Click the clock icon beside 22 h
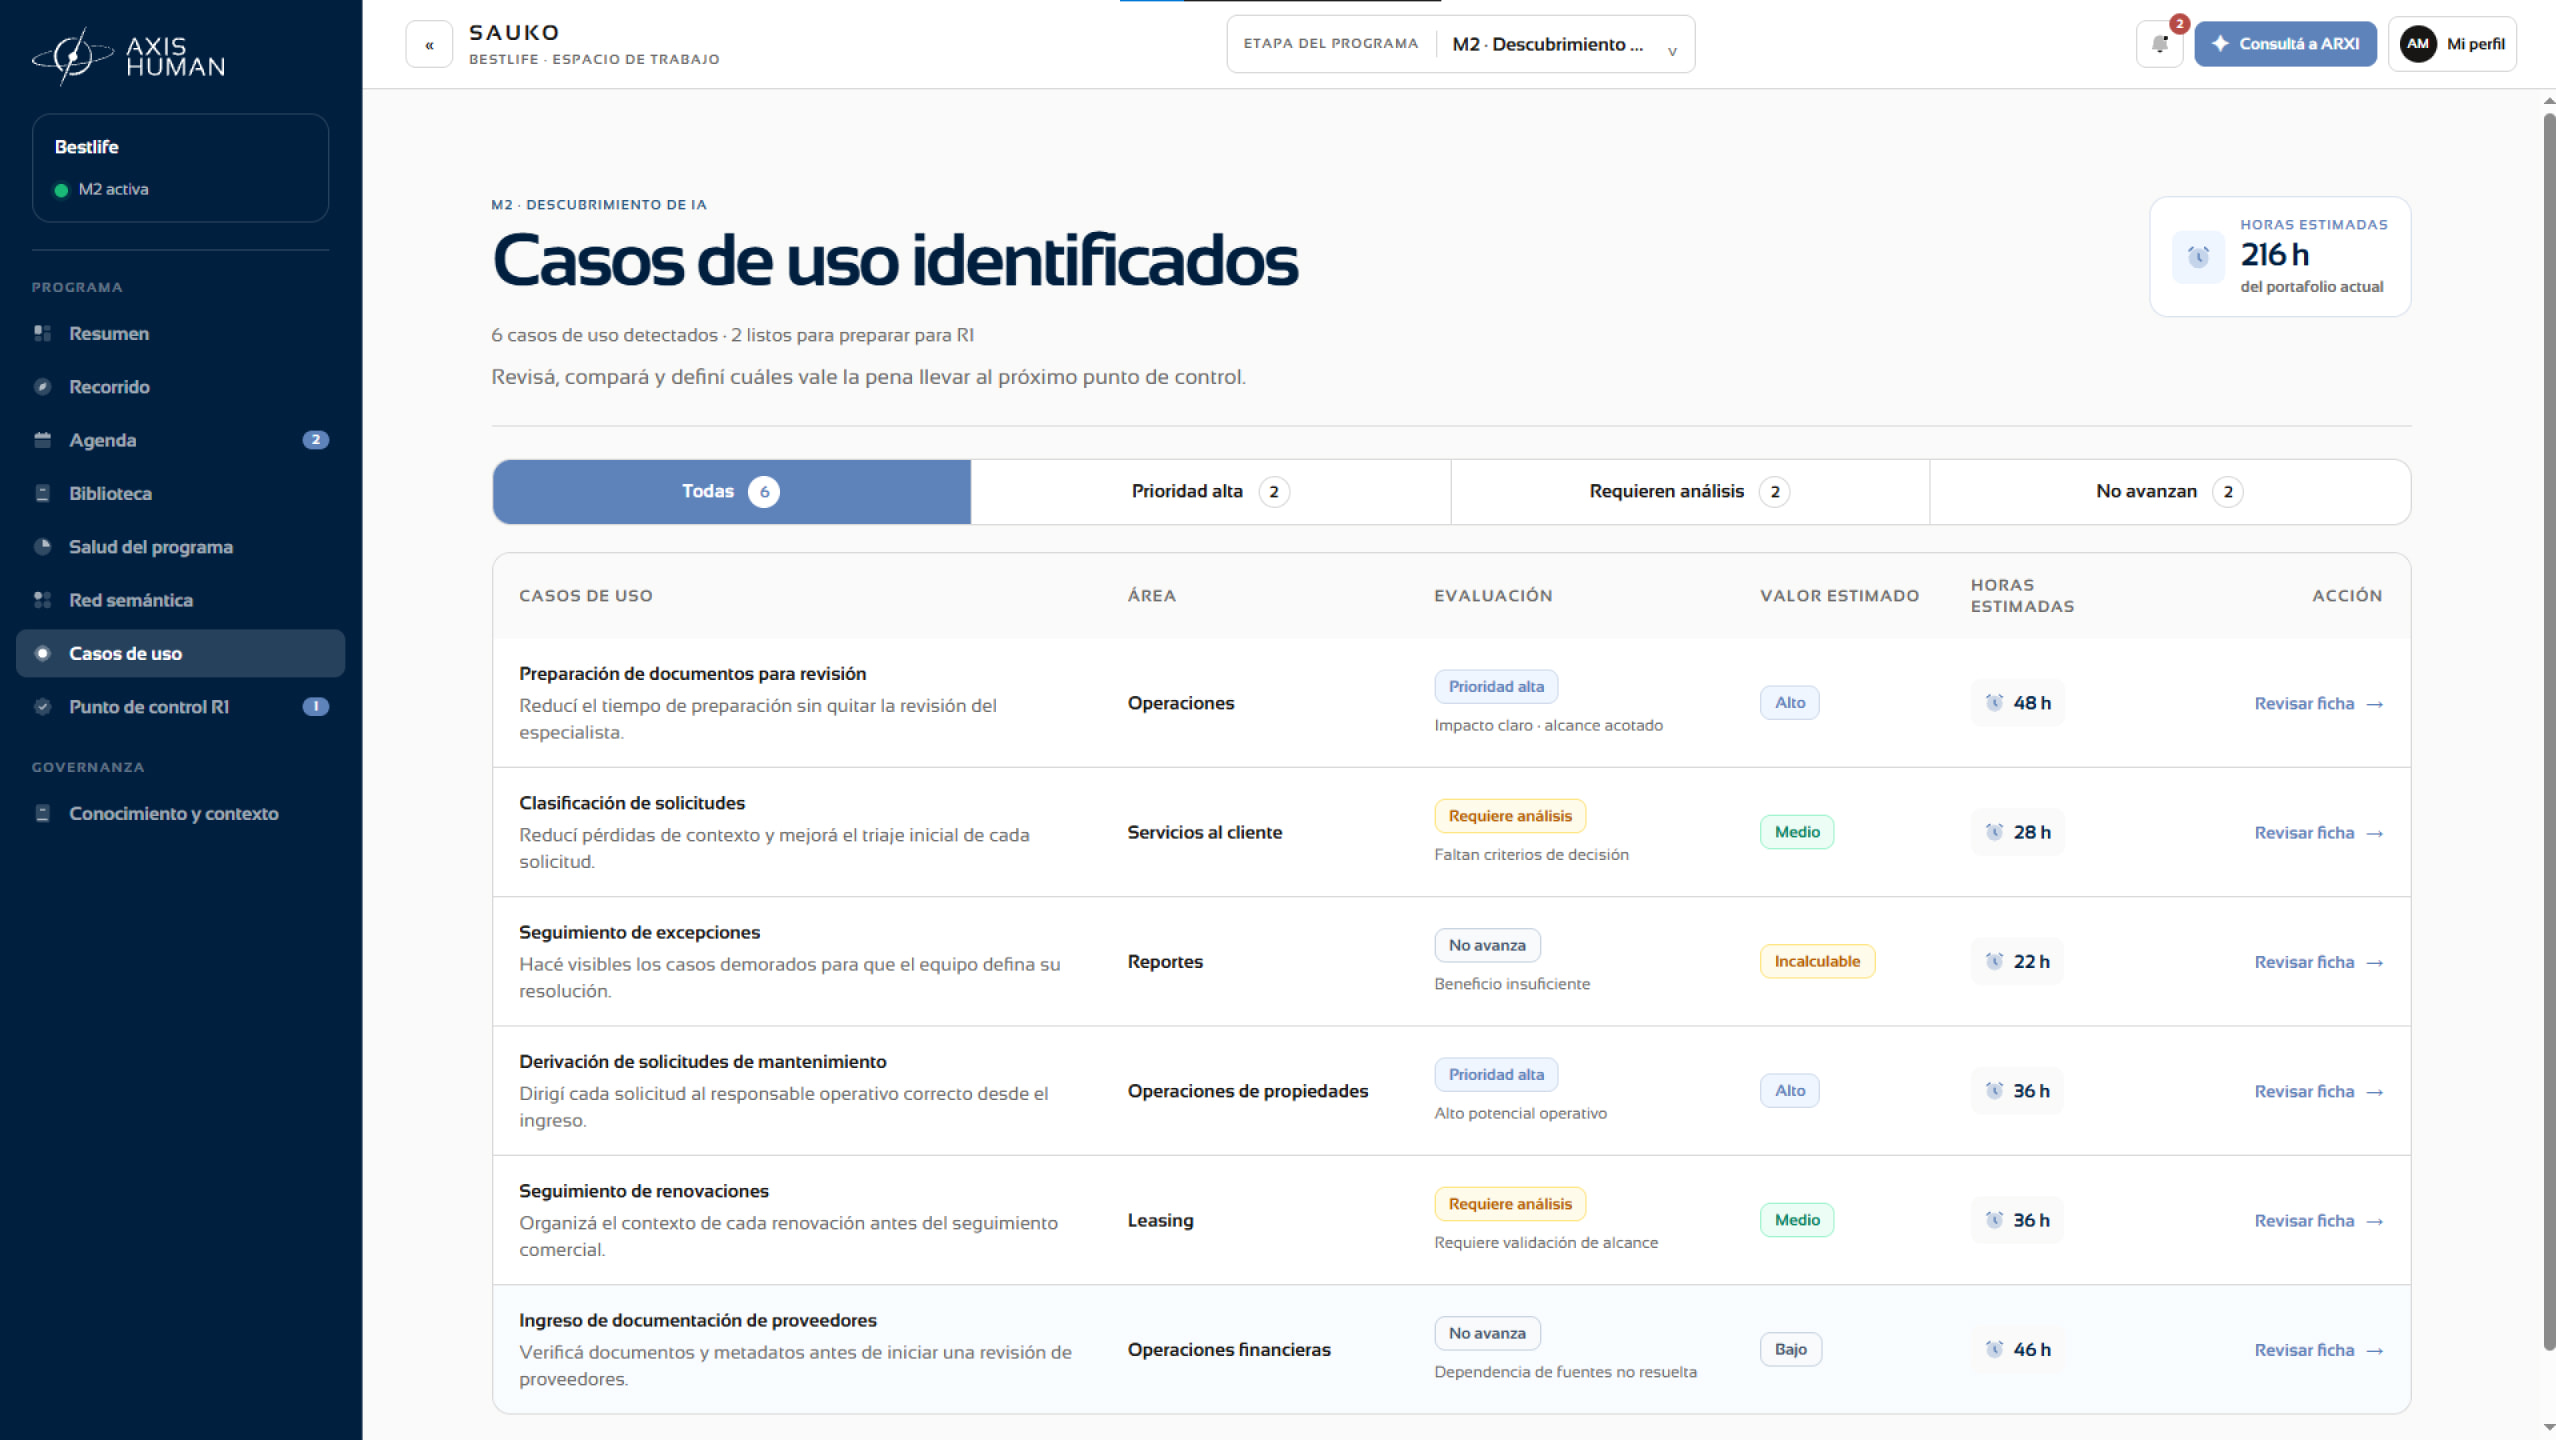This screenshot has height=1440, width=2556. click(1994, 961)
